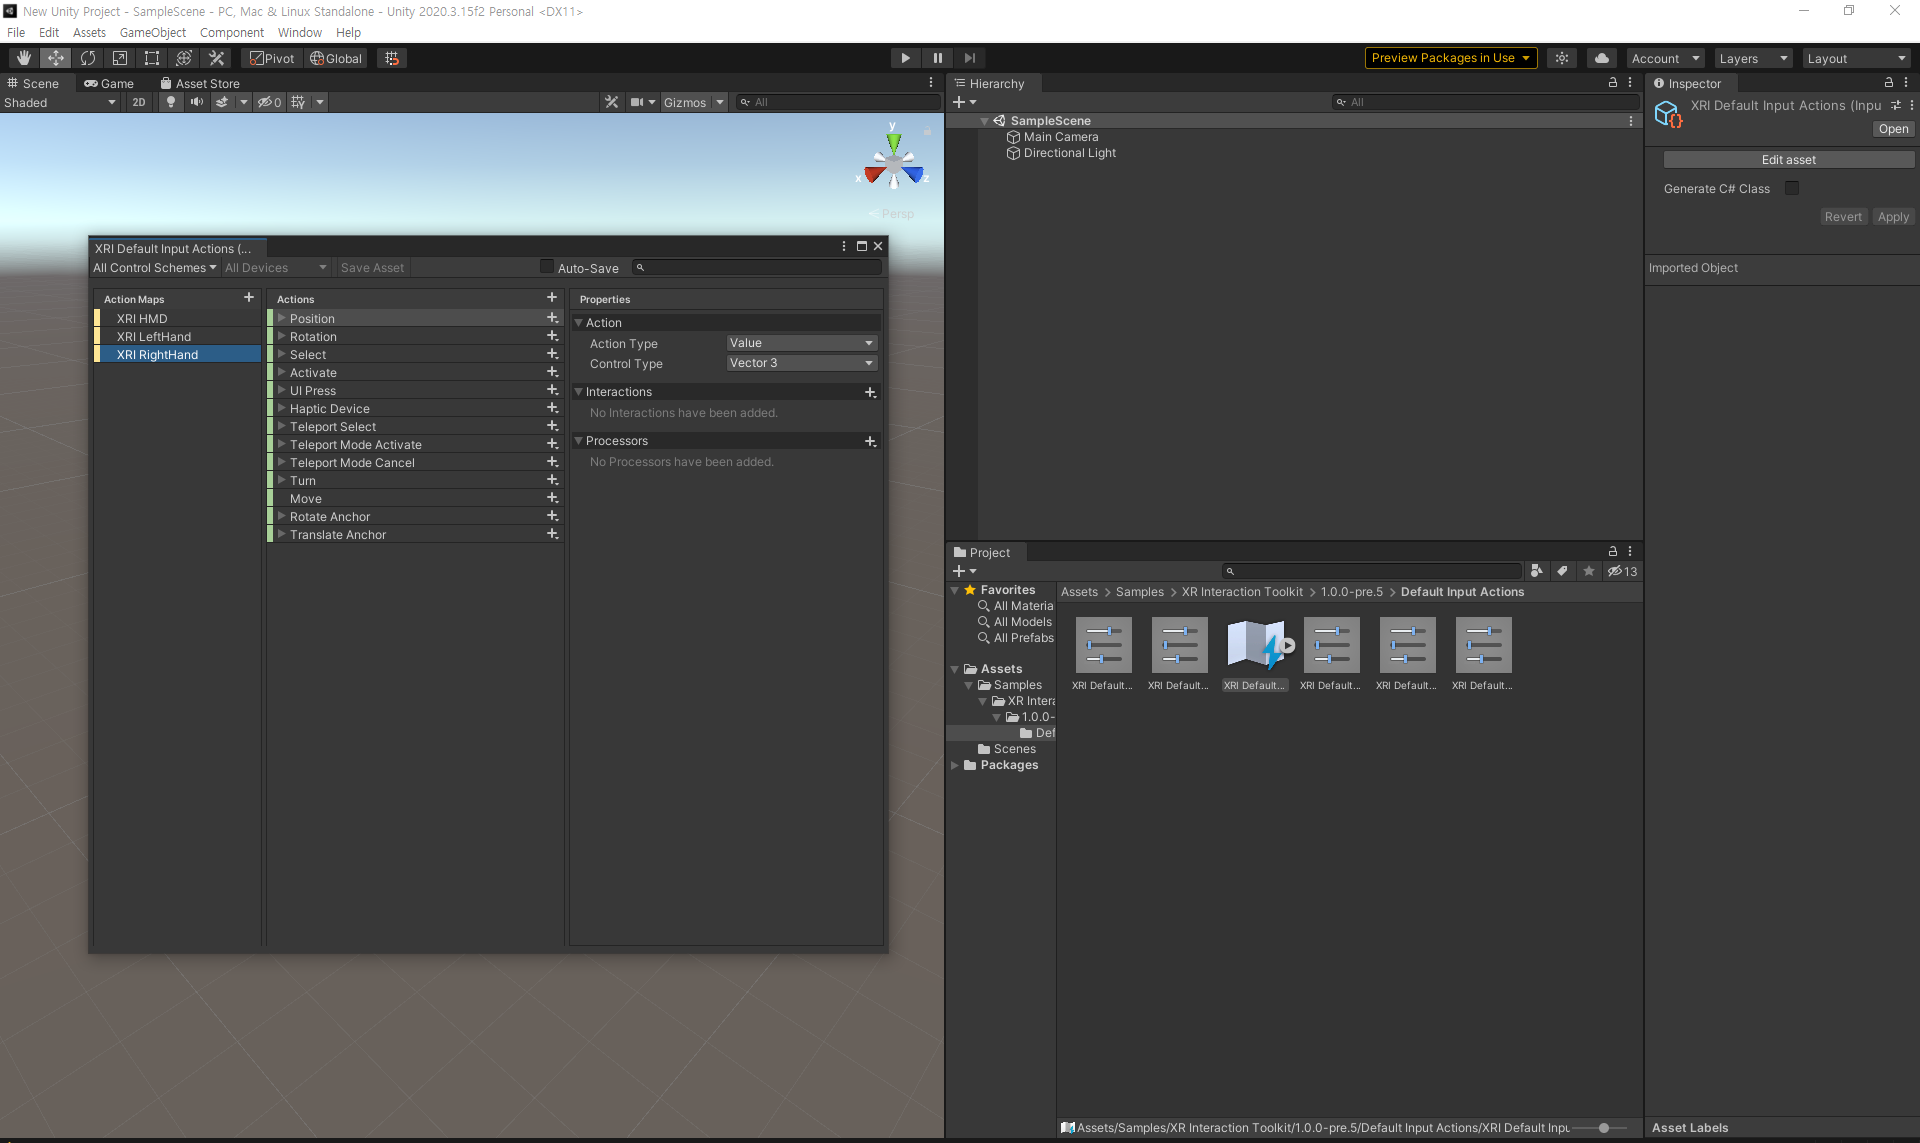This screenshot has height=1143, width=1920.
Task: Toggle grid snapping icon in toolbar
Action: 392,58
